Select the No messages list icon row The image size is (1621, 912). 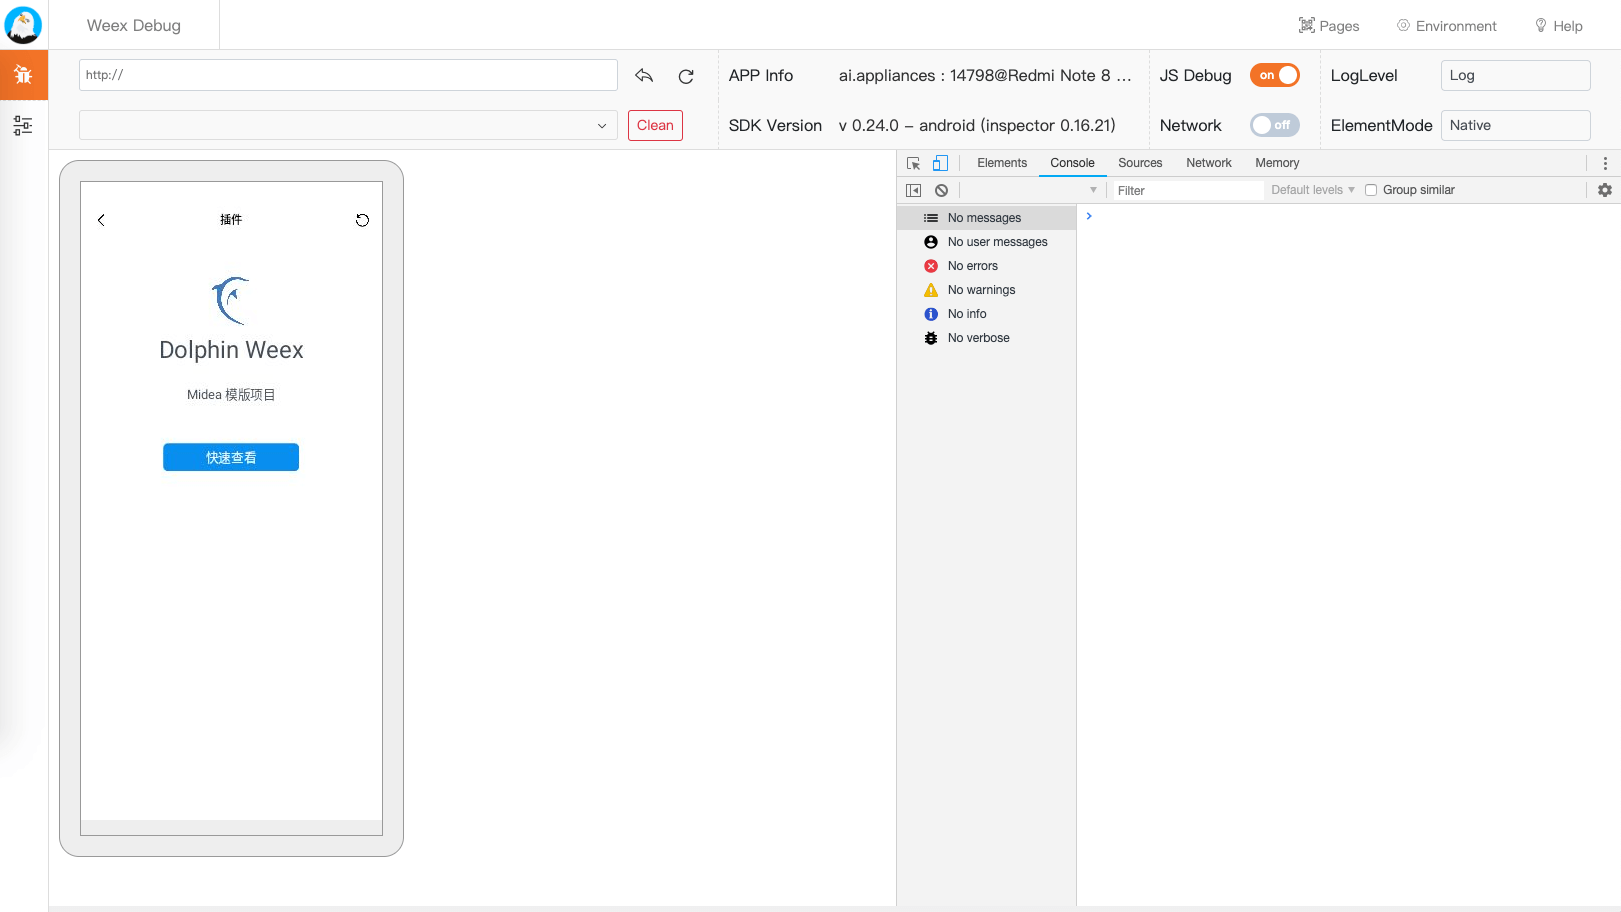tap(986, 218)
